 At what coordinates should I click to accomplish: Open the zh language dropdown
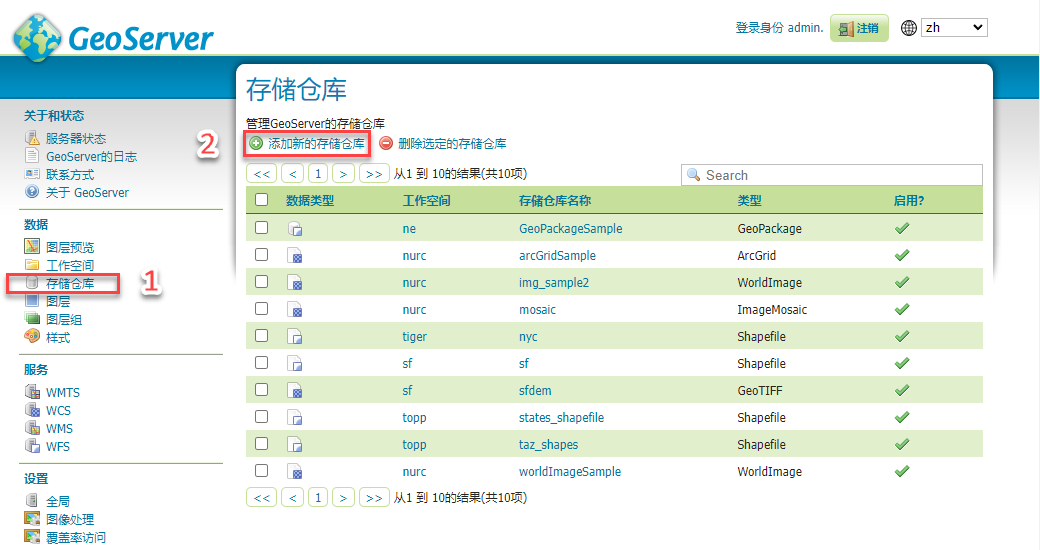tap(953, 28)
